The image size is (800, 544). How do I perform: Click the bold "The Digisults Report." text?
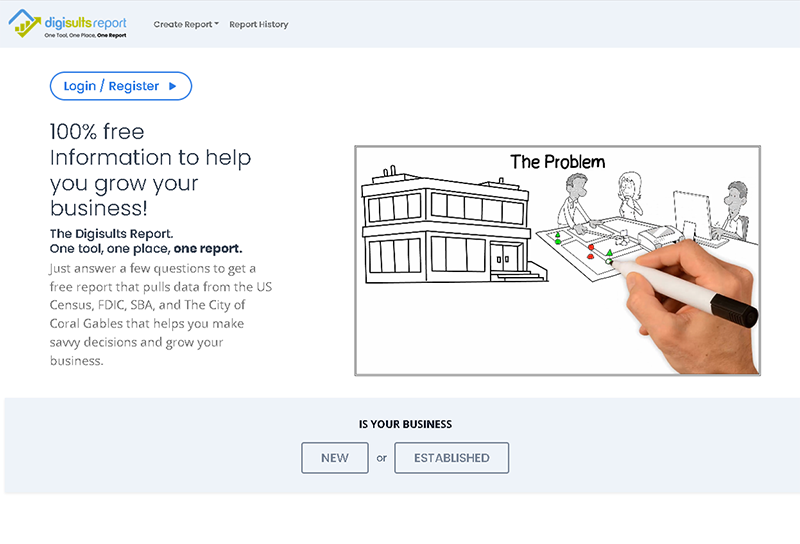pos(112,233)
